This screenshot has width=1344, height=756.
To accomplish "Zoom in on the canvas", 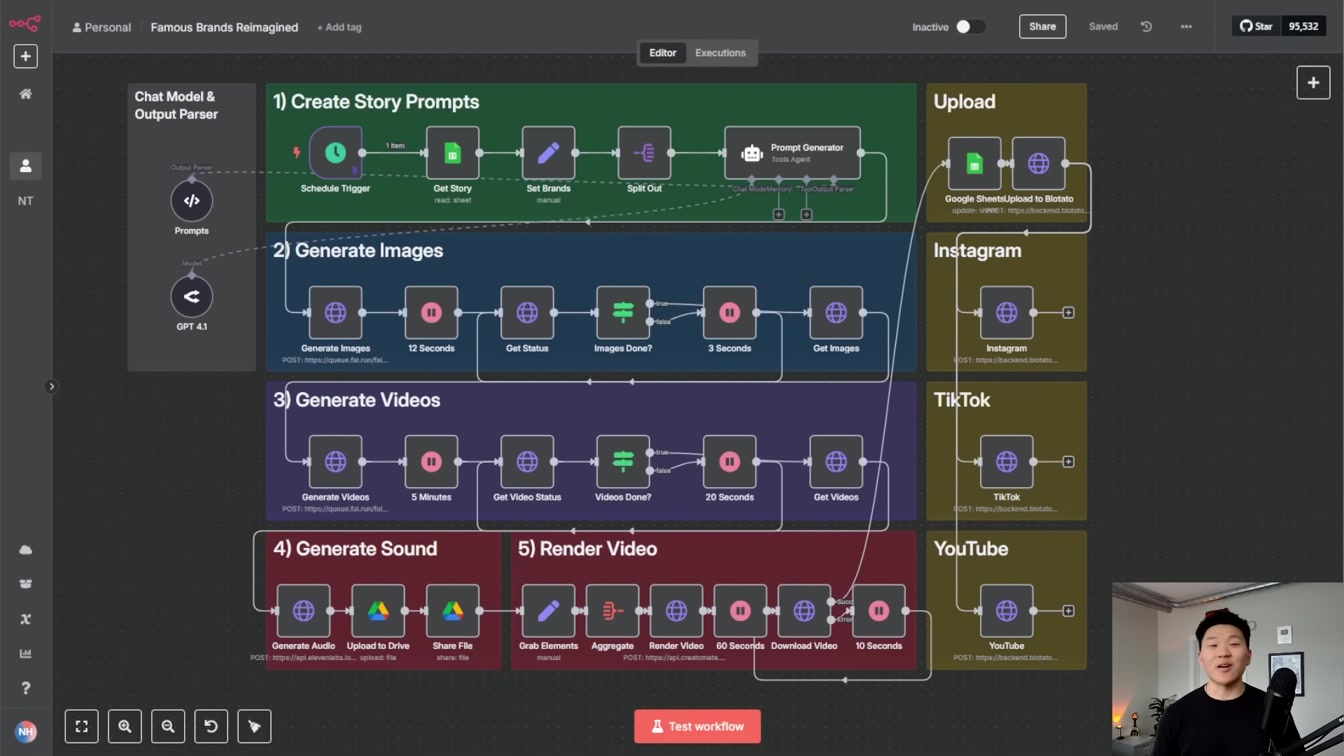I will tap(125, 726).
